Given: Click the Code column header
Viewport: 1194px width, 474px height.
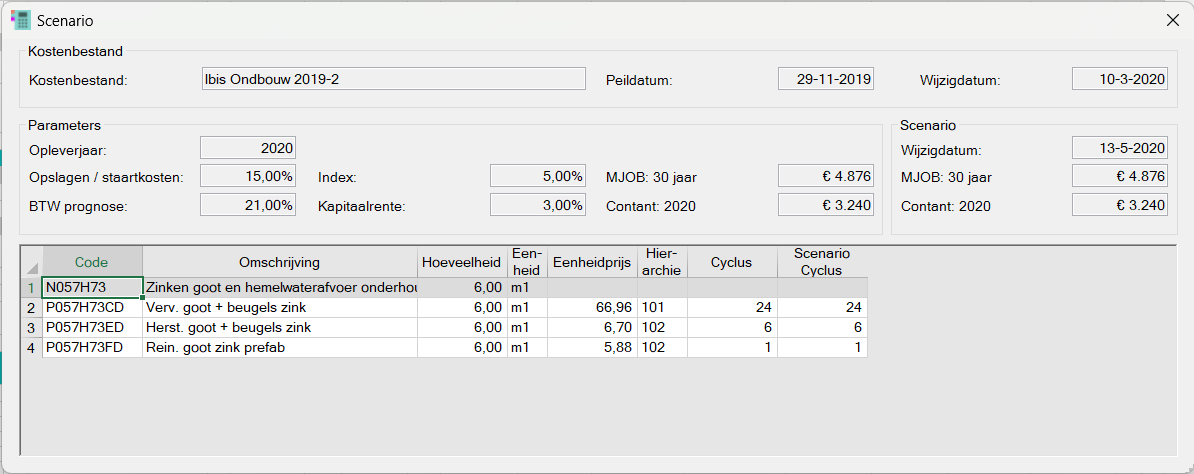Looking at the screenshot, I should [x=92, y=262].
